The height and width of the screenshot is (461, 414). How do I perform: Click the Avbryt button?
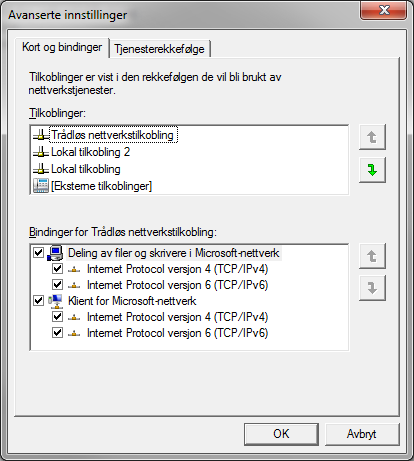click(362, 434)
